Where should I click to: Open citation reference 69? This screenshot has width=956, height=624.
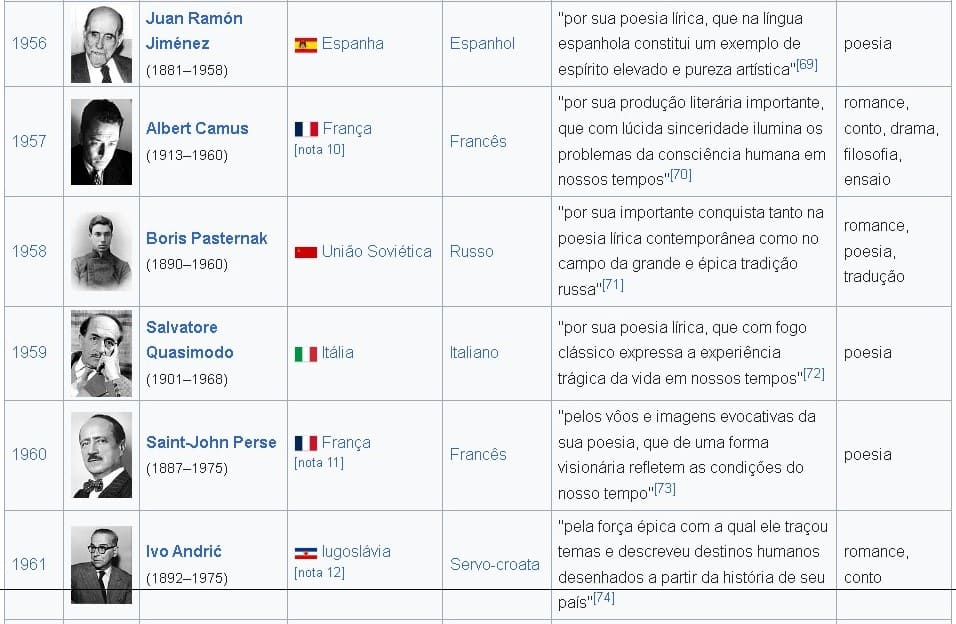807,65
